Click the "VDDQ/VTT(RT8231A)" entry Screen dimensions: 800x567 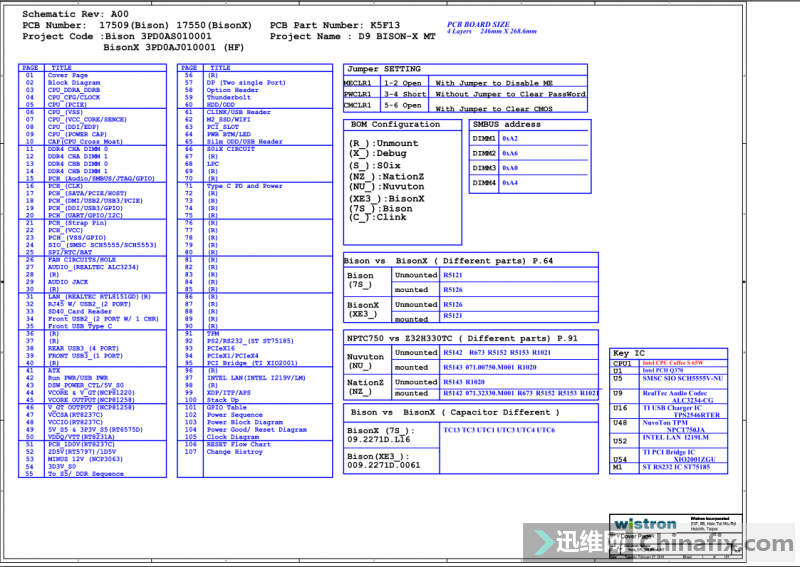pos(81,437)
